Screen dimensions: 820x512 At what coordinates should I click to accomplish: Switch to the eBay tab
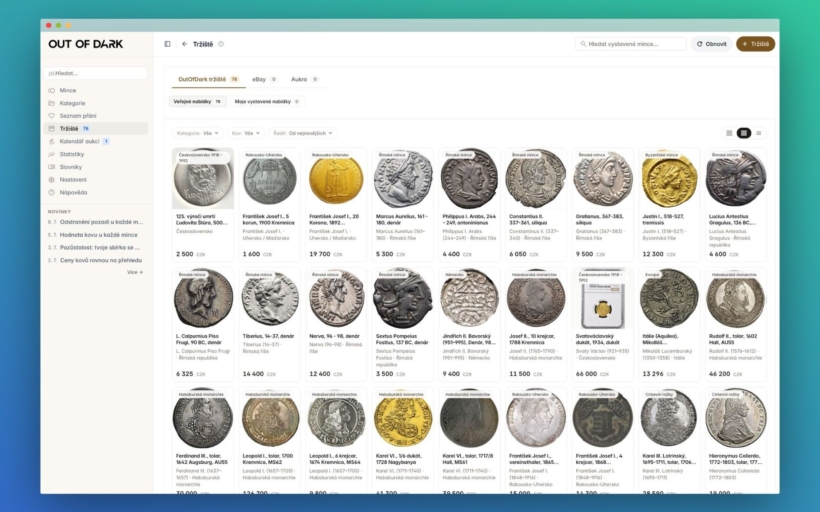pos(264,79)
